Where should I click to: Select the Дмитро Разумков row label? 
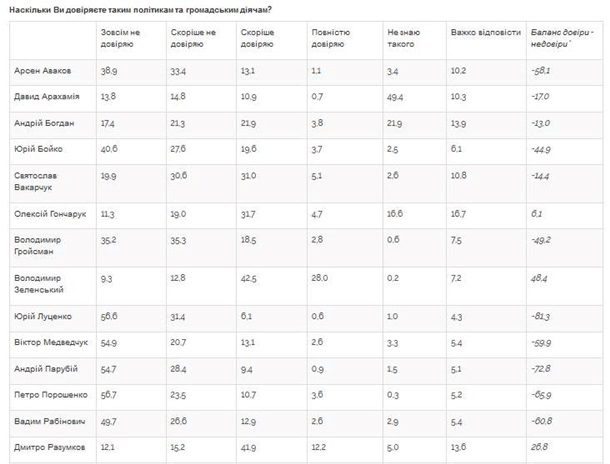pos(49,447)
